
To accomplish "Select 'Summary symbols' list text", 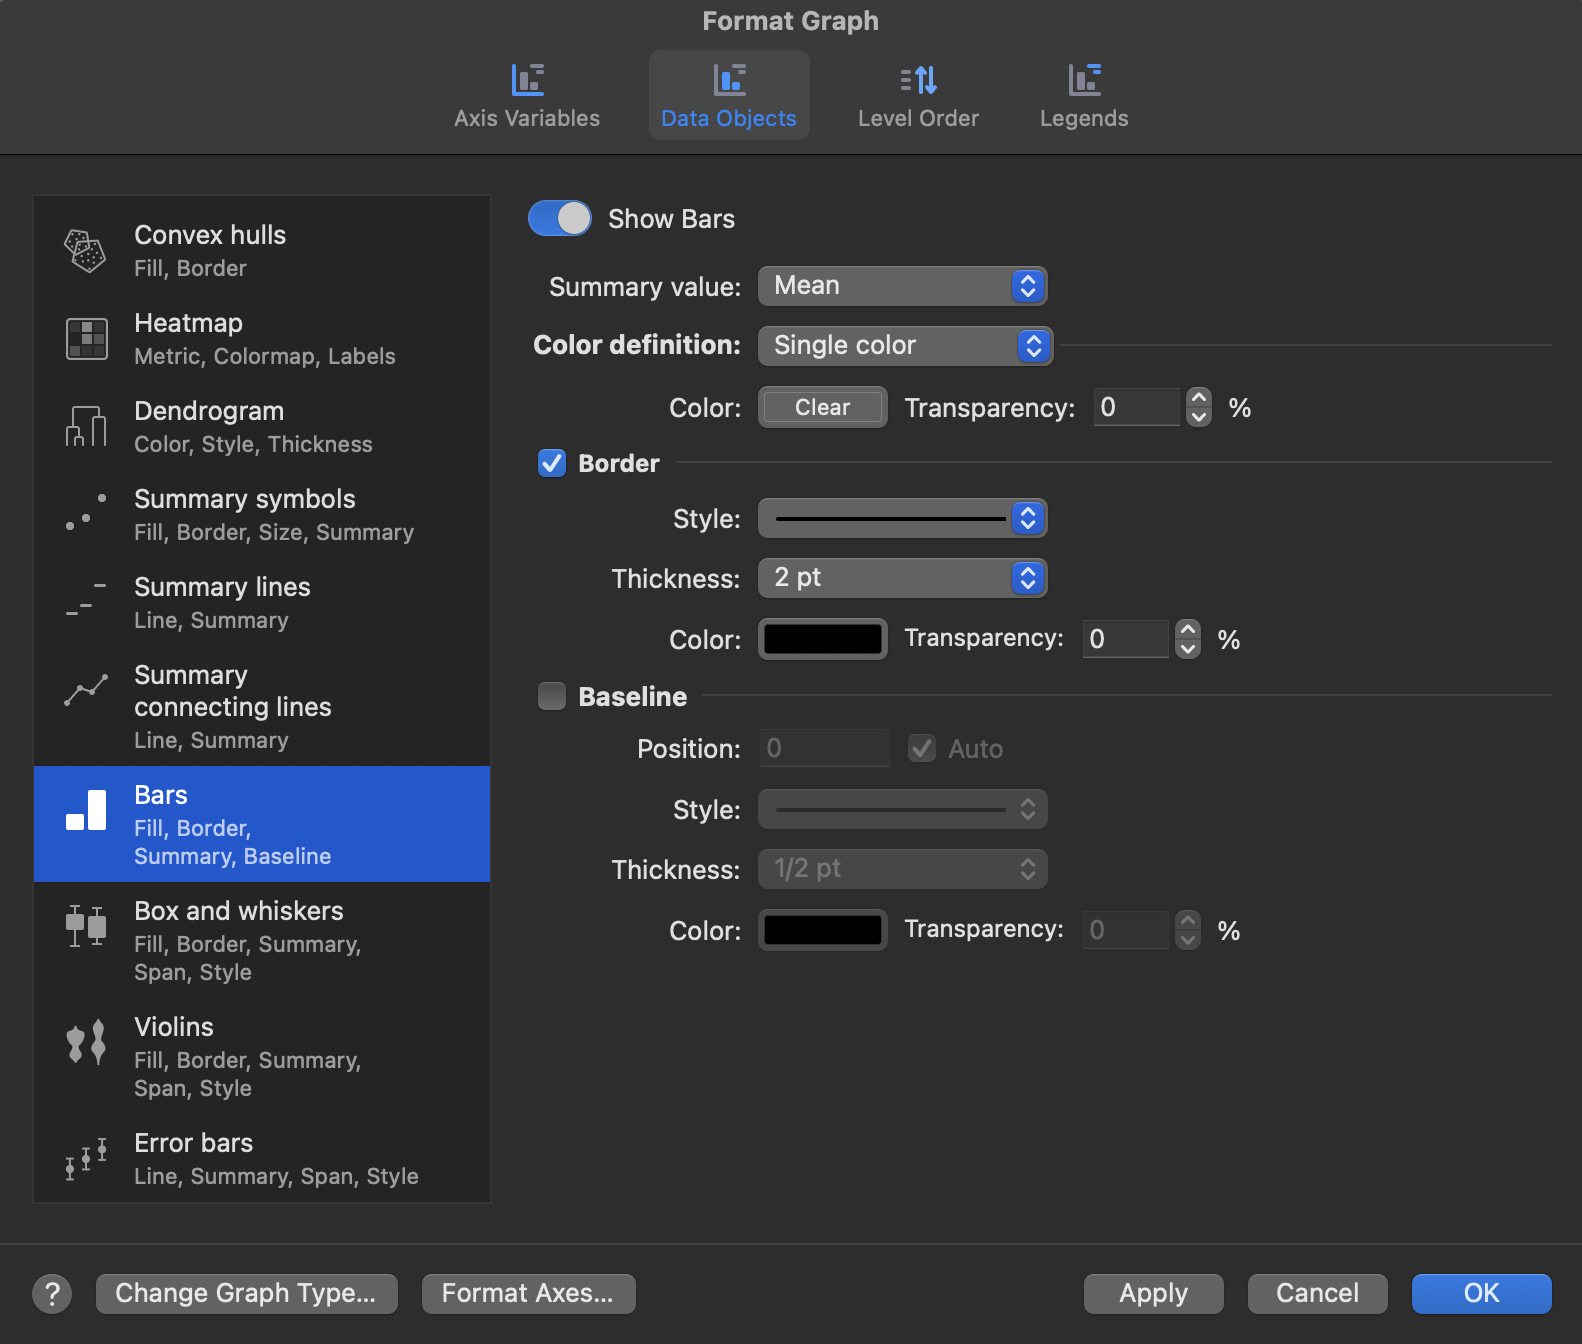I will tap(245, 499).
